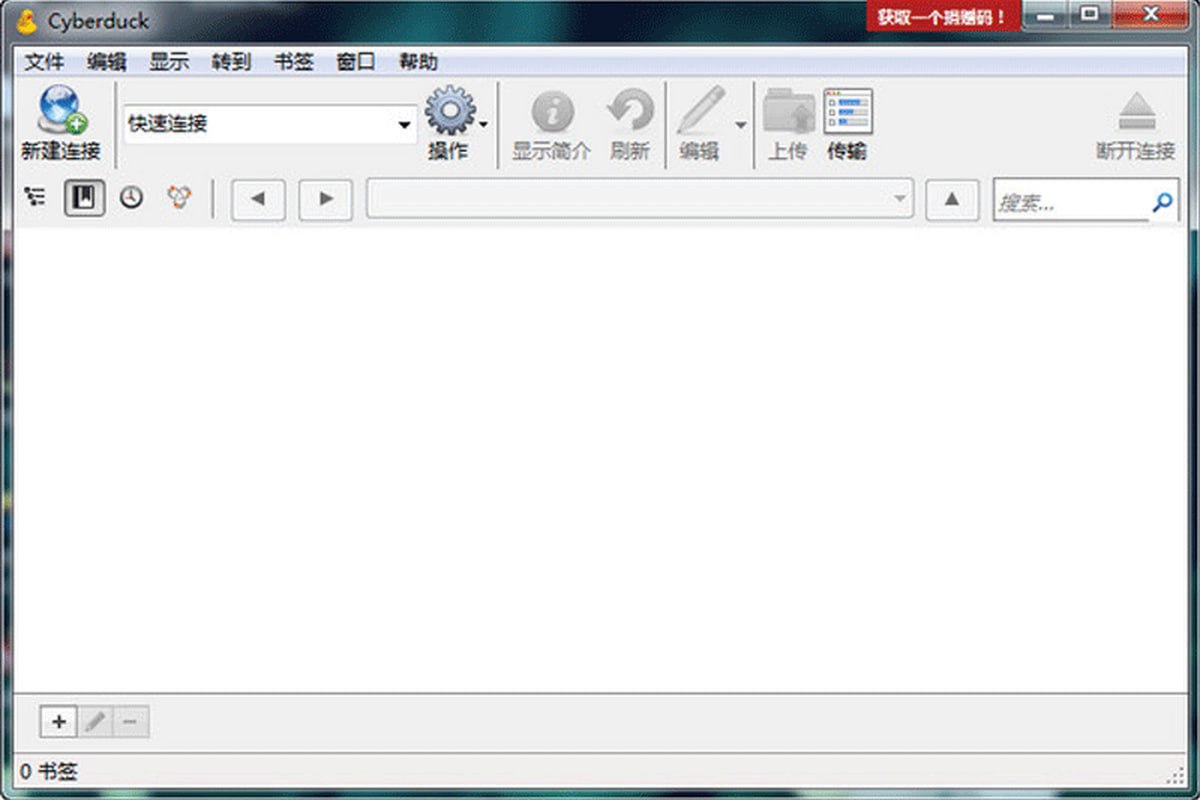
Task: Show the transfers (传输) window icon
Action: 846,110
